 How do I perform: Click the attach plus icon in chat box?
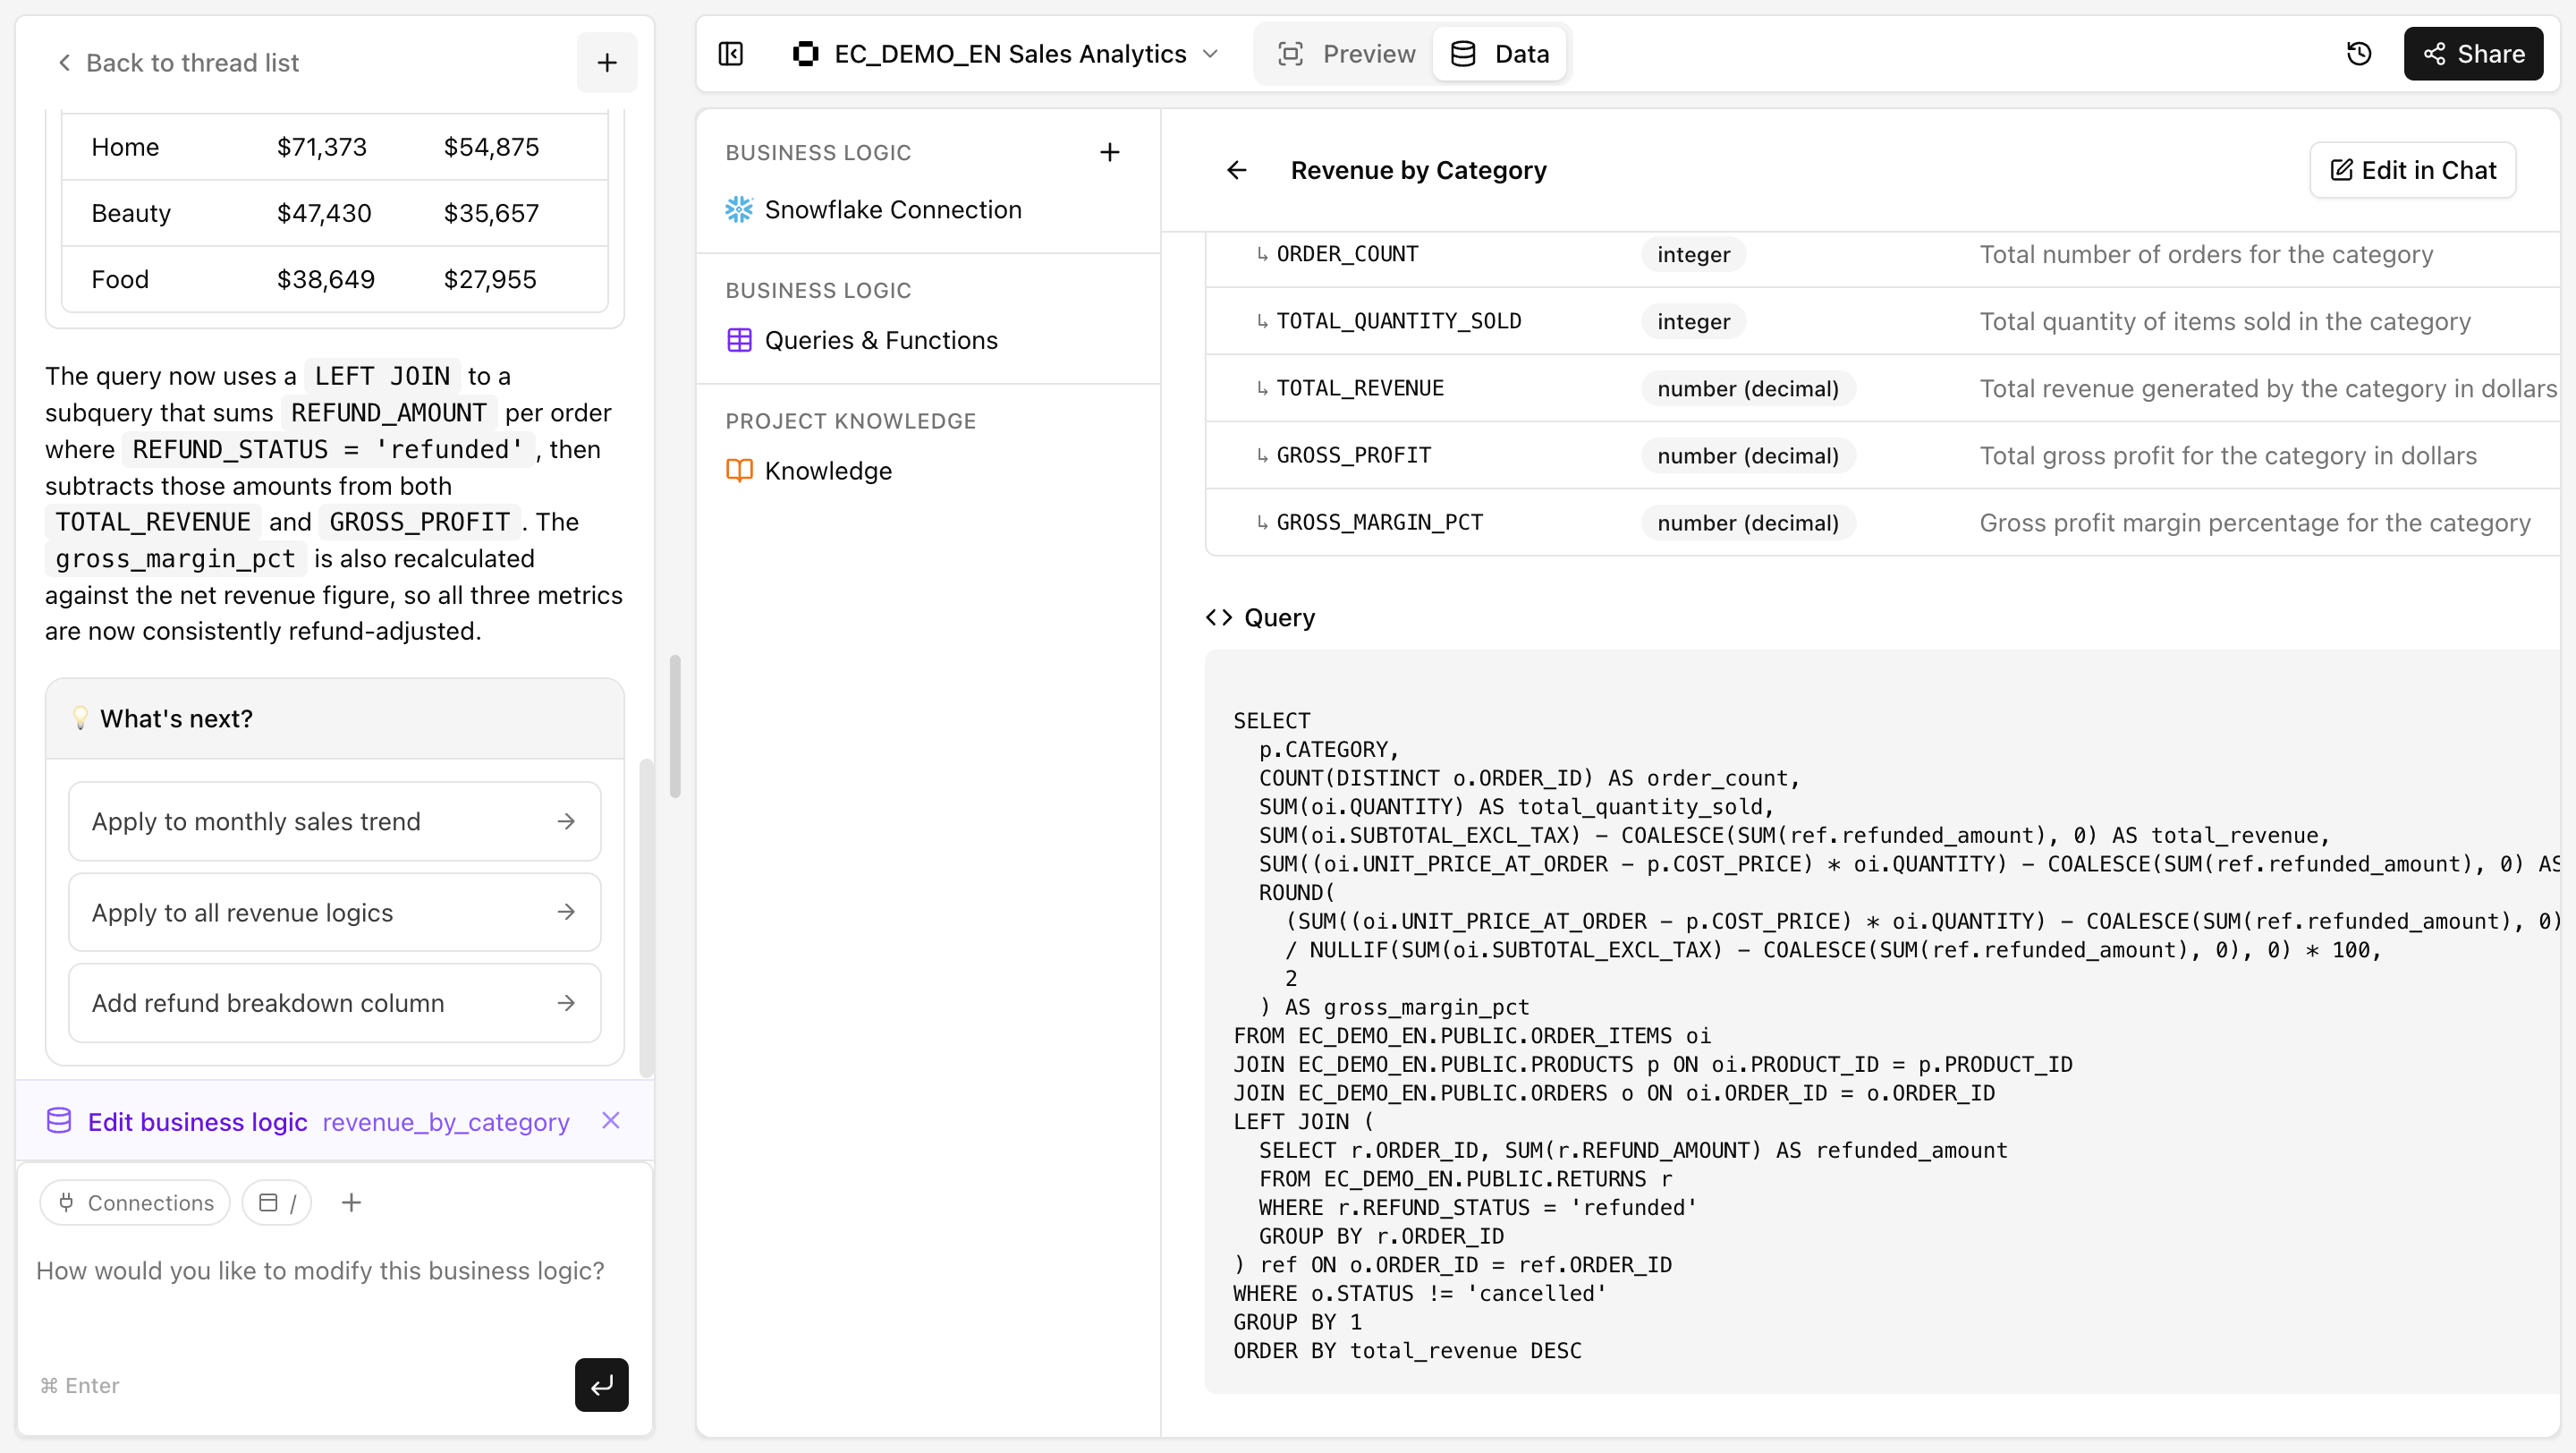tap(351, 1203)
